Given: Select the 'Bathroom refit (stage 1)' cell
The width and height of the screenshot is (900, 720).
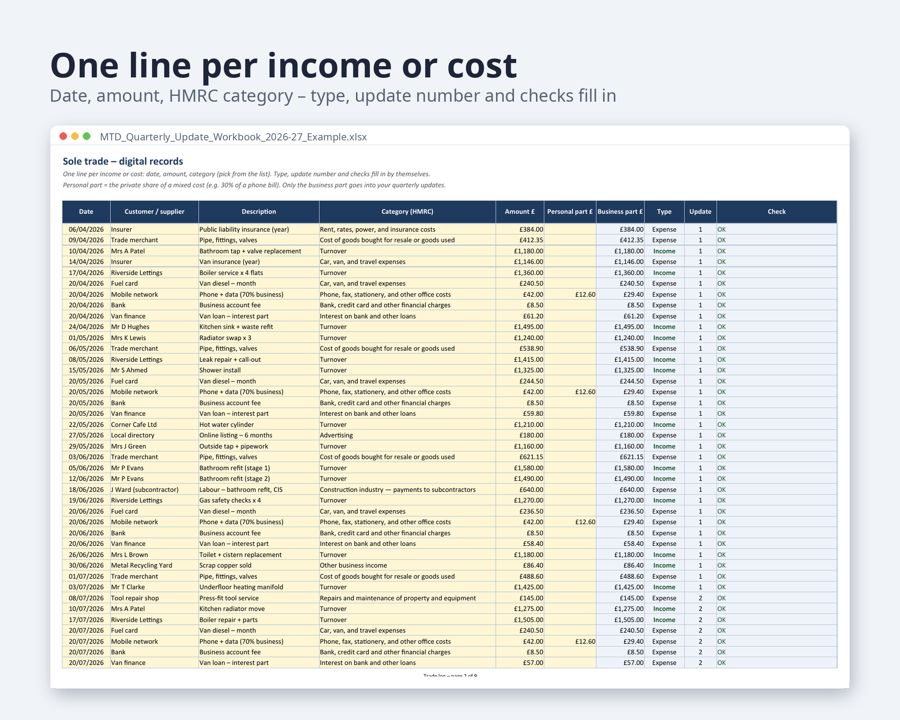Looking at the screenshot, I should pos(259,468).
